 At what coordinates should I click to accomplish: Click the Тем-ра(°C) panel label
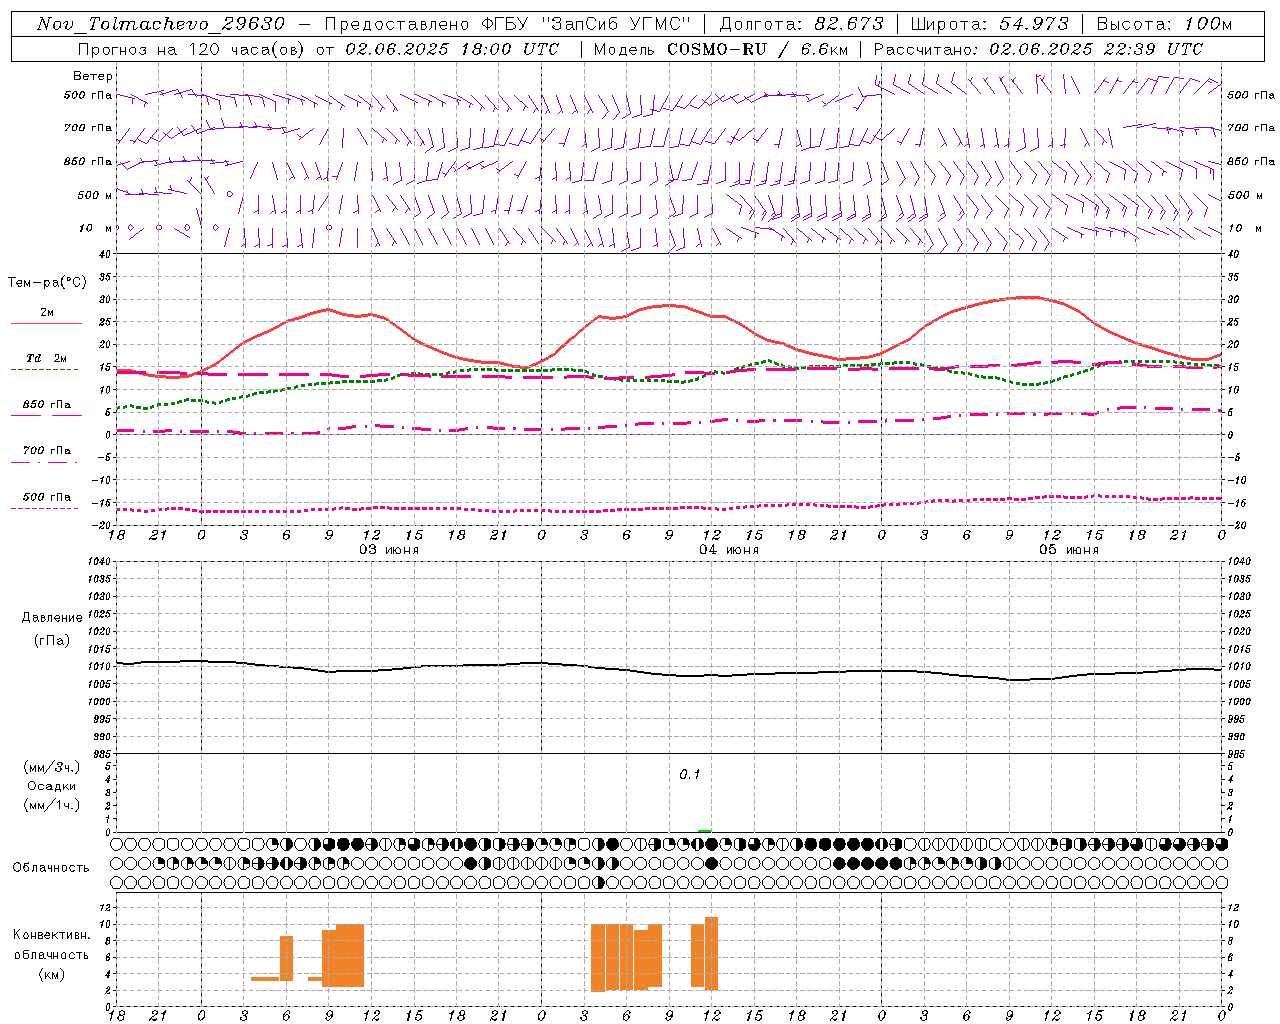tap(47, 283)
